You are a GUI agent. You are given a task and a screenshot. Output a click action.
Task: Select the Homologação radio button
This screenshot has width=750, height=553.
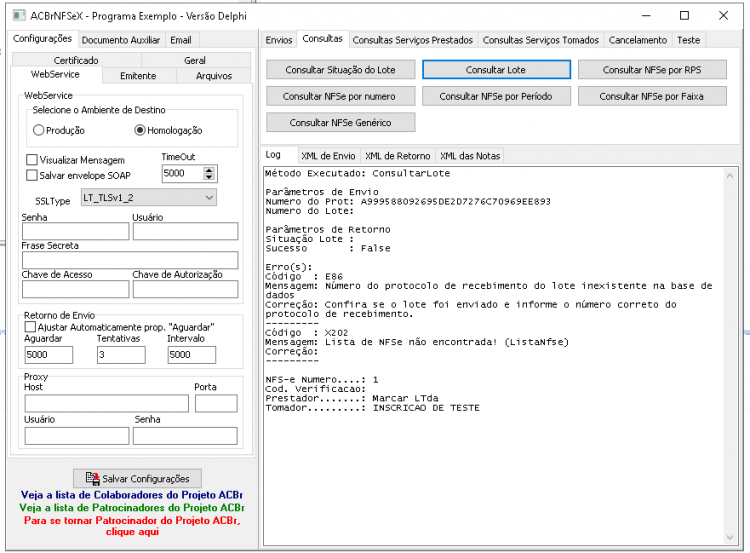[x=140, y=130]
